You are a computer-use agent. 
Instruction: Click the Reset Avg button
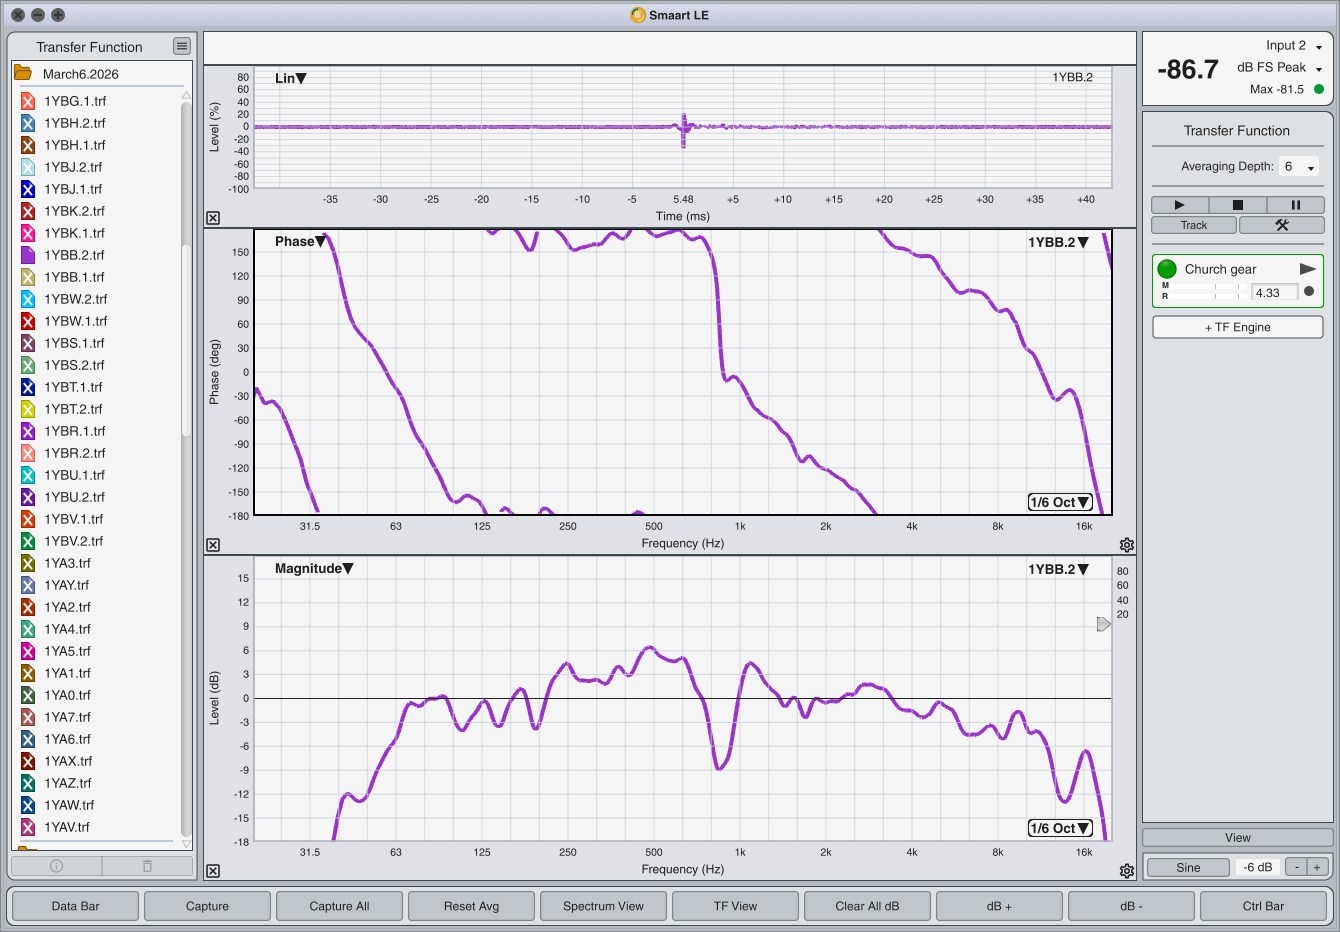[471, 906]
